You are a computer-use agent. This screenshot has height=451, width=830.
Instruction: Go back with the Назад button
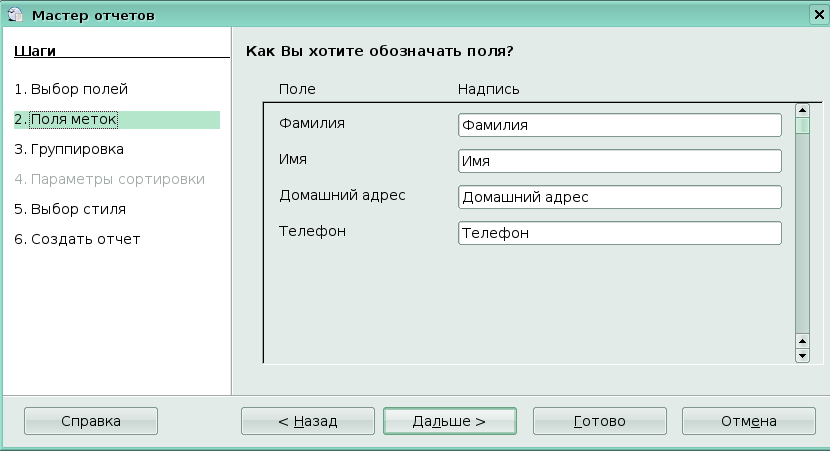coord(308,421)
